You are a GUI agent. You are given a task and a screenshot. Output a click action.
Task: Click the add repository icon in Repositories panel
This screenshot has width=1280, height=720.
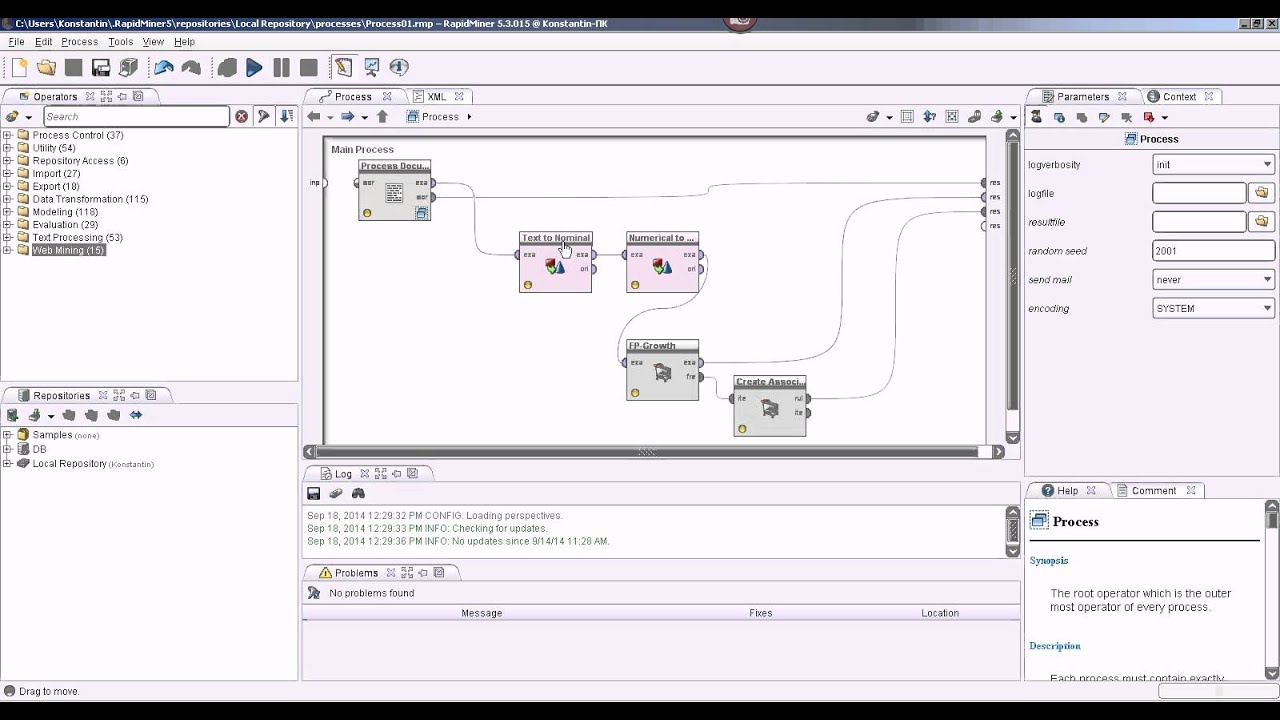[x=12, y=415]
